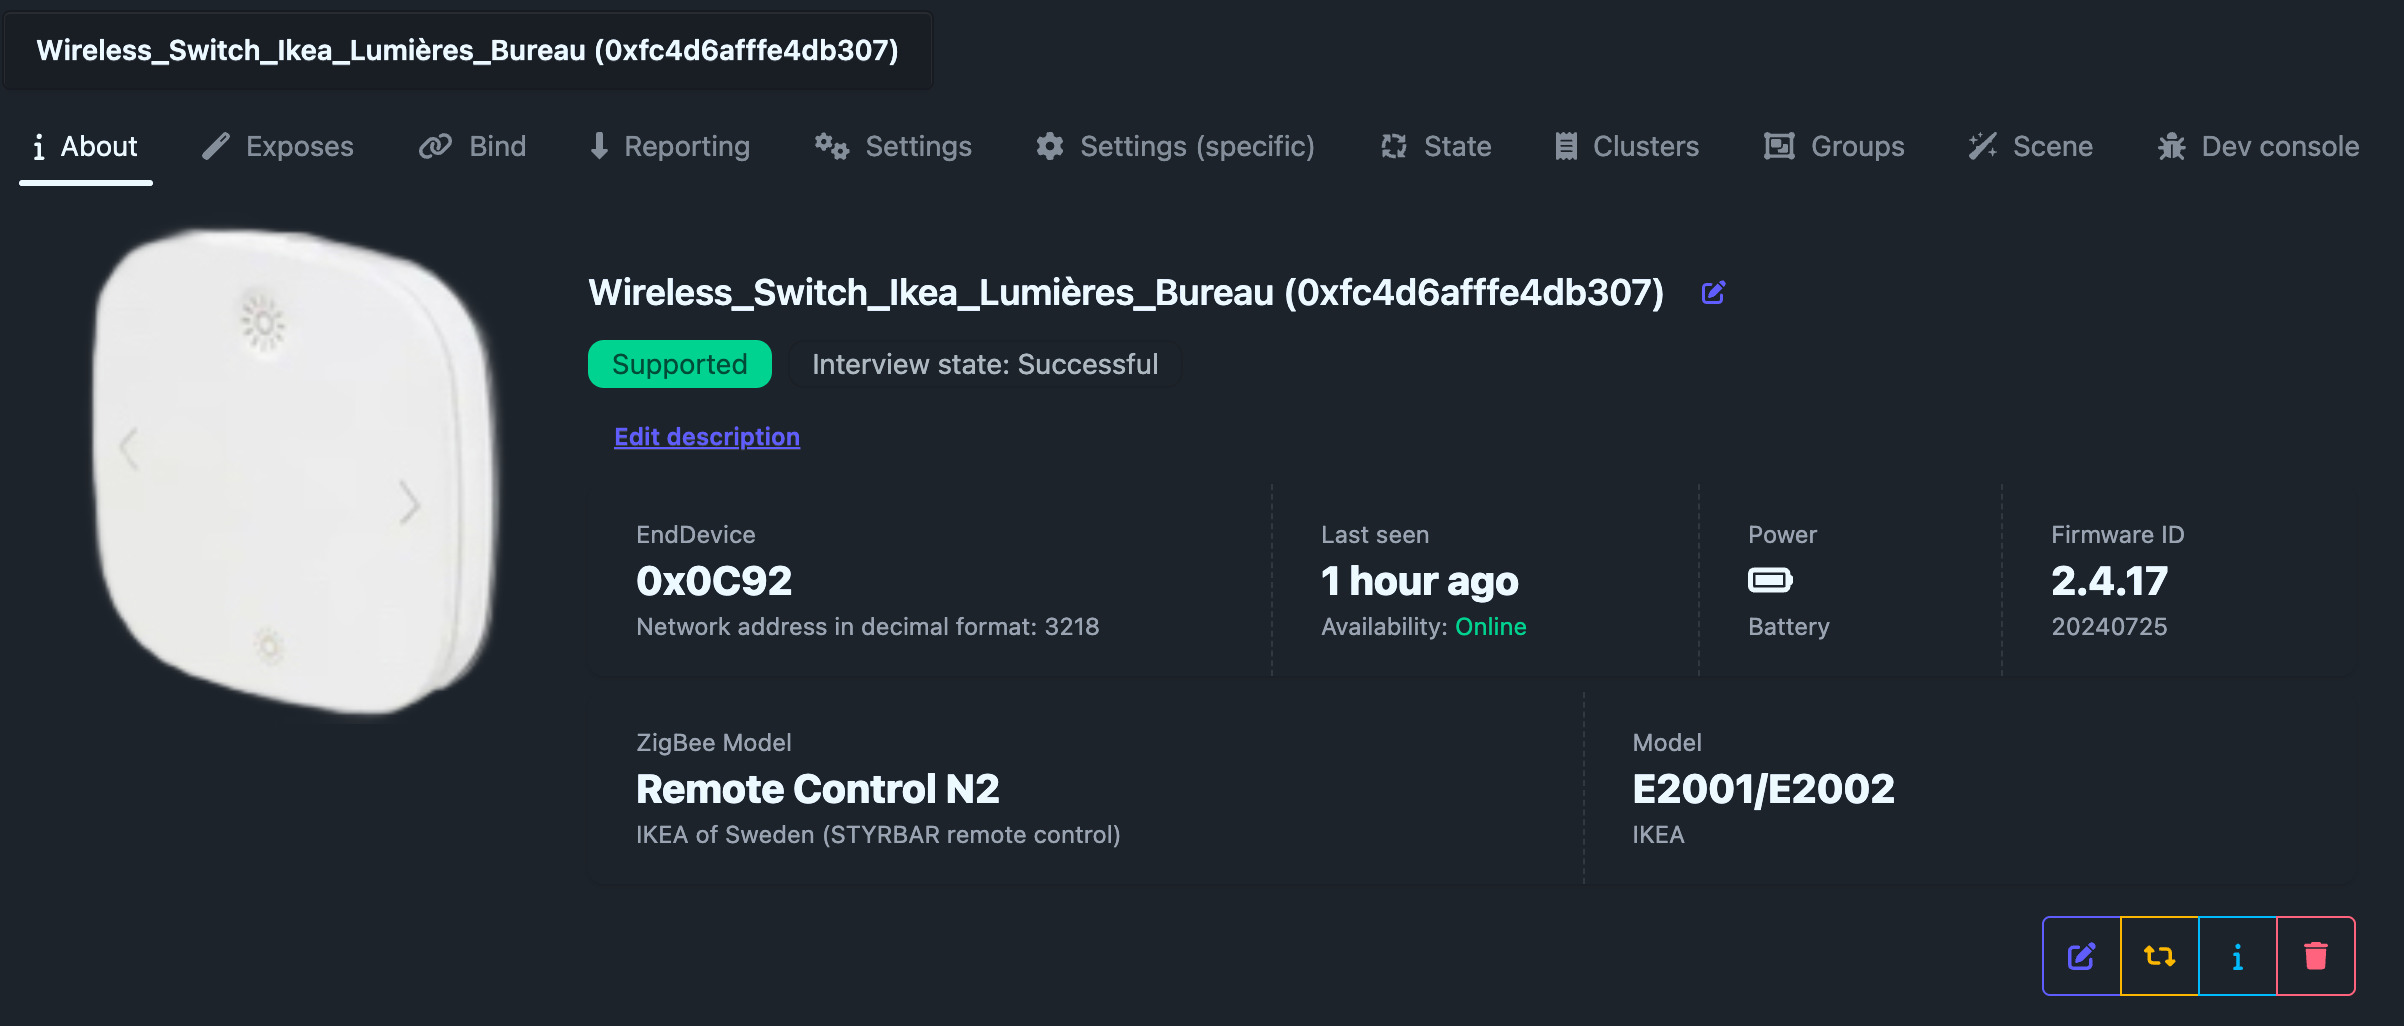Click the STYRBAR remote device image
Viewport: 2404px width, 1026px height.
[x=295, y=470]
